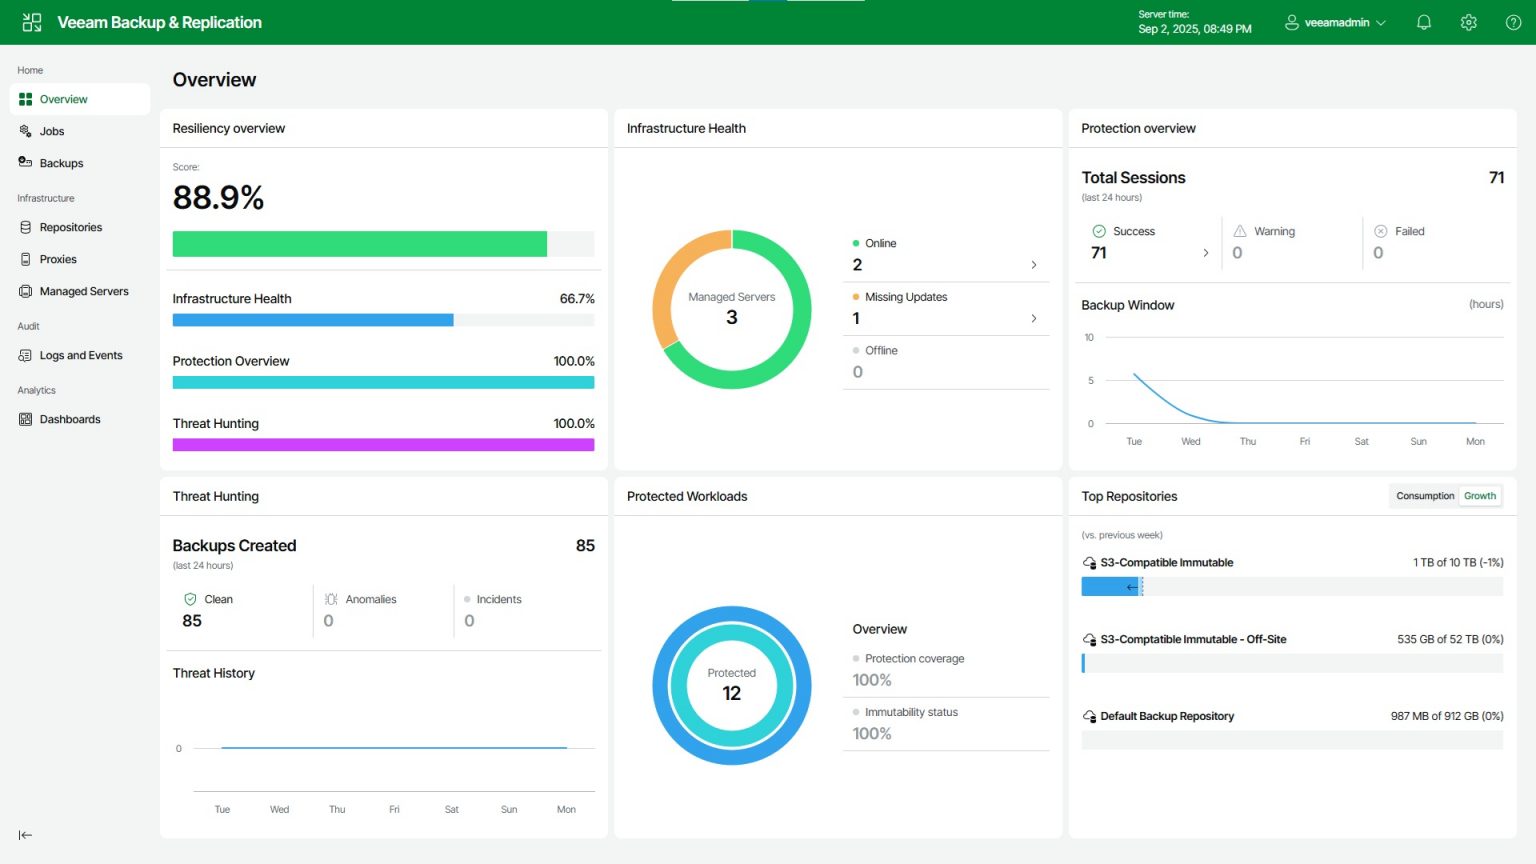View Managed Servers infrastructure
The image size is (1536, 864).
pos(84,291)
